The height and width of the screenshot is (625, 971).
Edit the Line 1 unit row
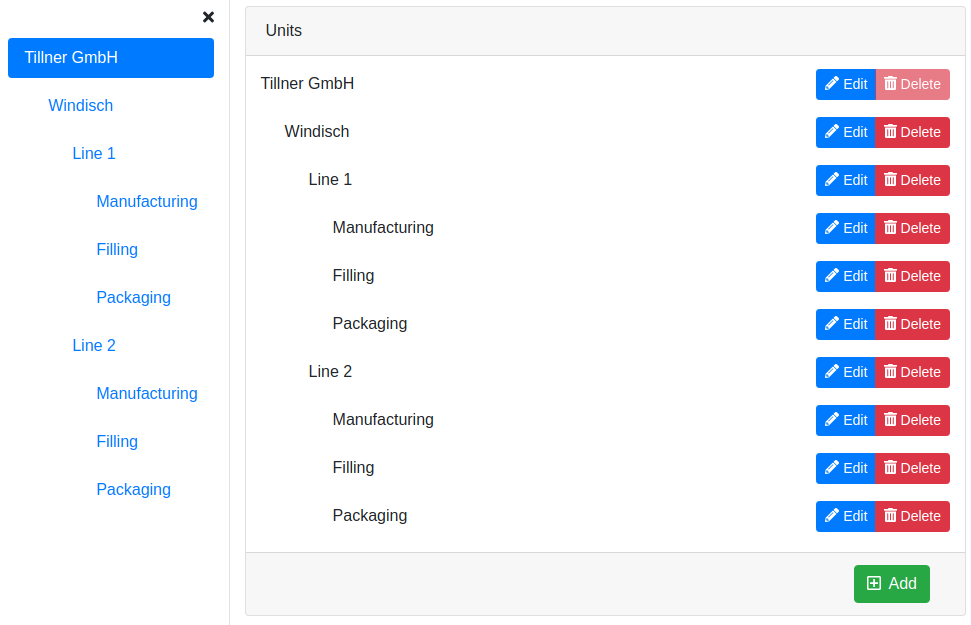click(846, 180)
